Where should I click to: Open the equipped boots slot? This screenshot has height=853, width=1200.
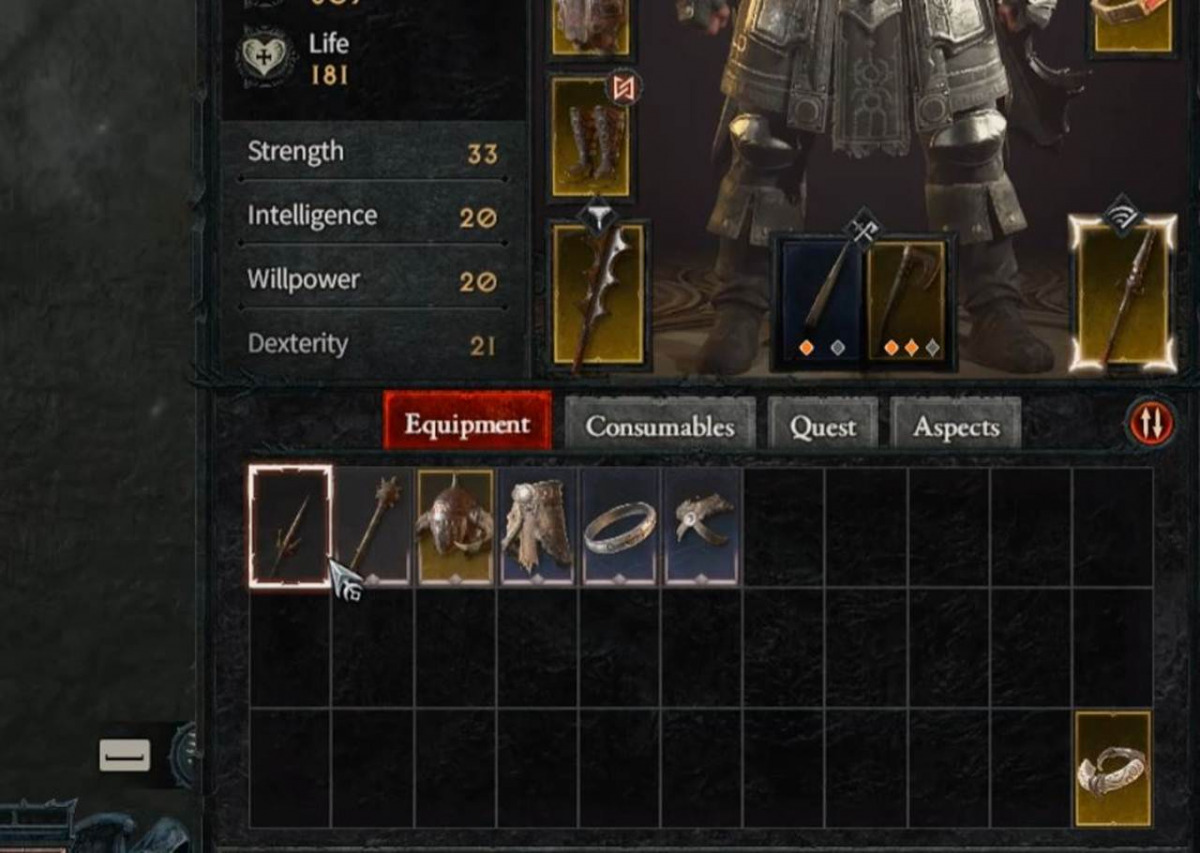590,138
